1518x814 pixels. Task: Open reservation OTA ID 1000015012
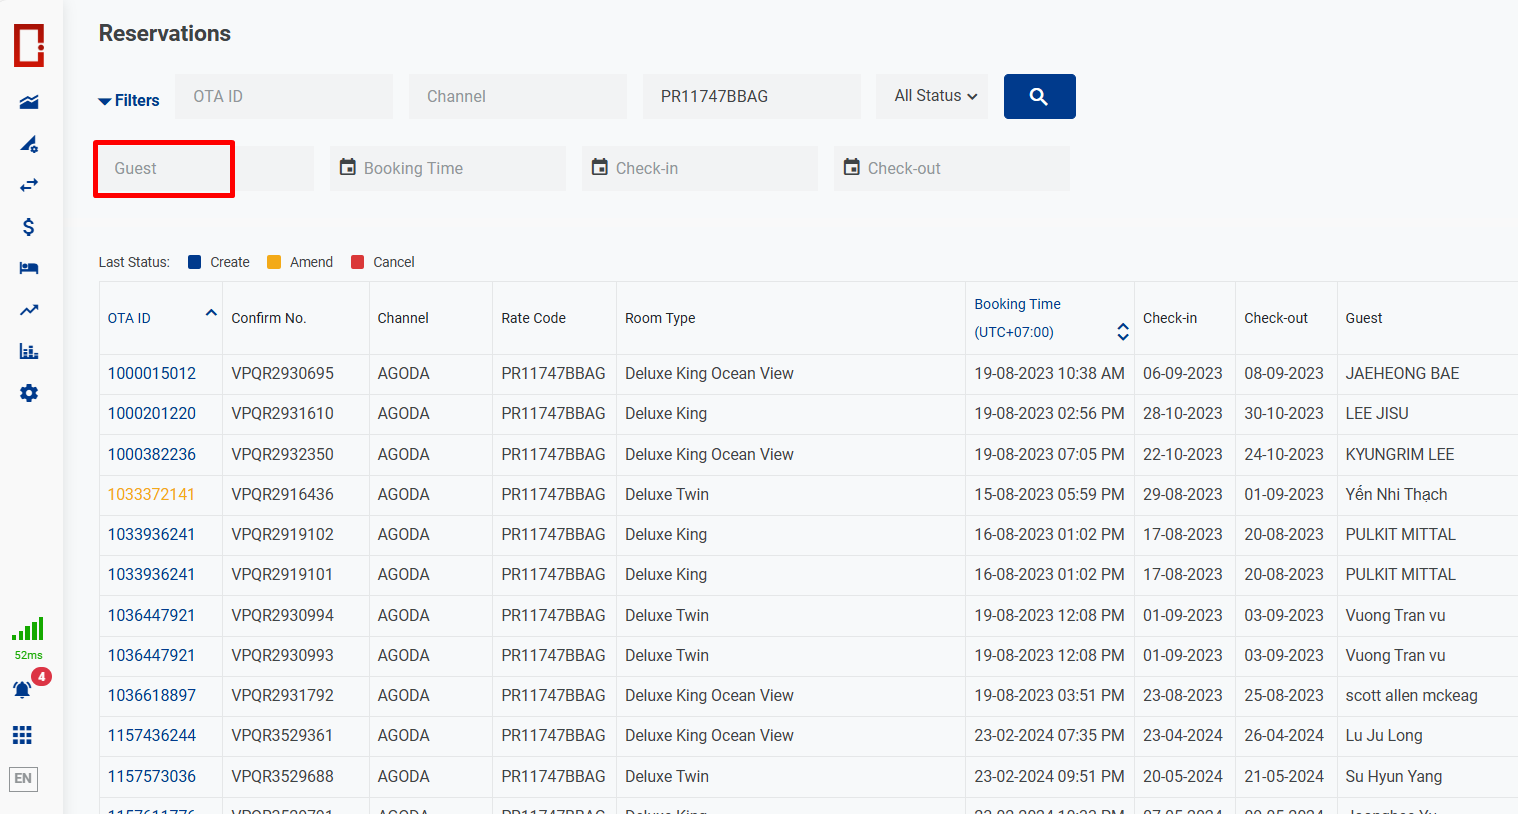(152, 374)
